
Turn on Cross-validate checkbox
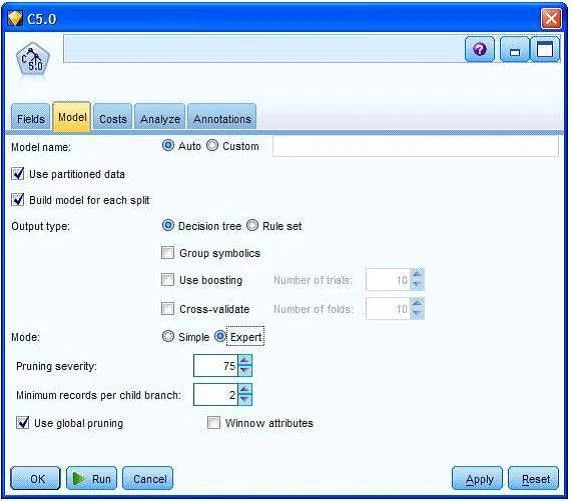(167, 309)
